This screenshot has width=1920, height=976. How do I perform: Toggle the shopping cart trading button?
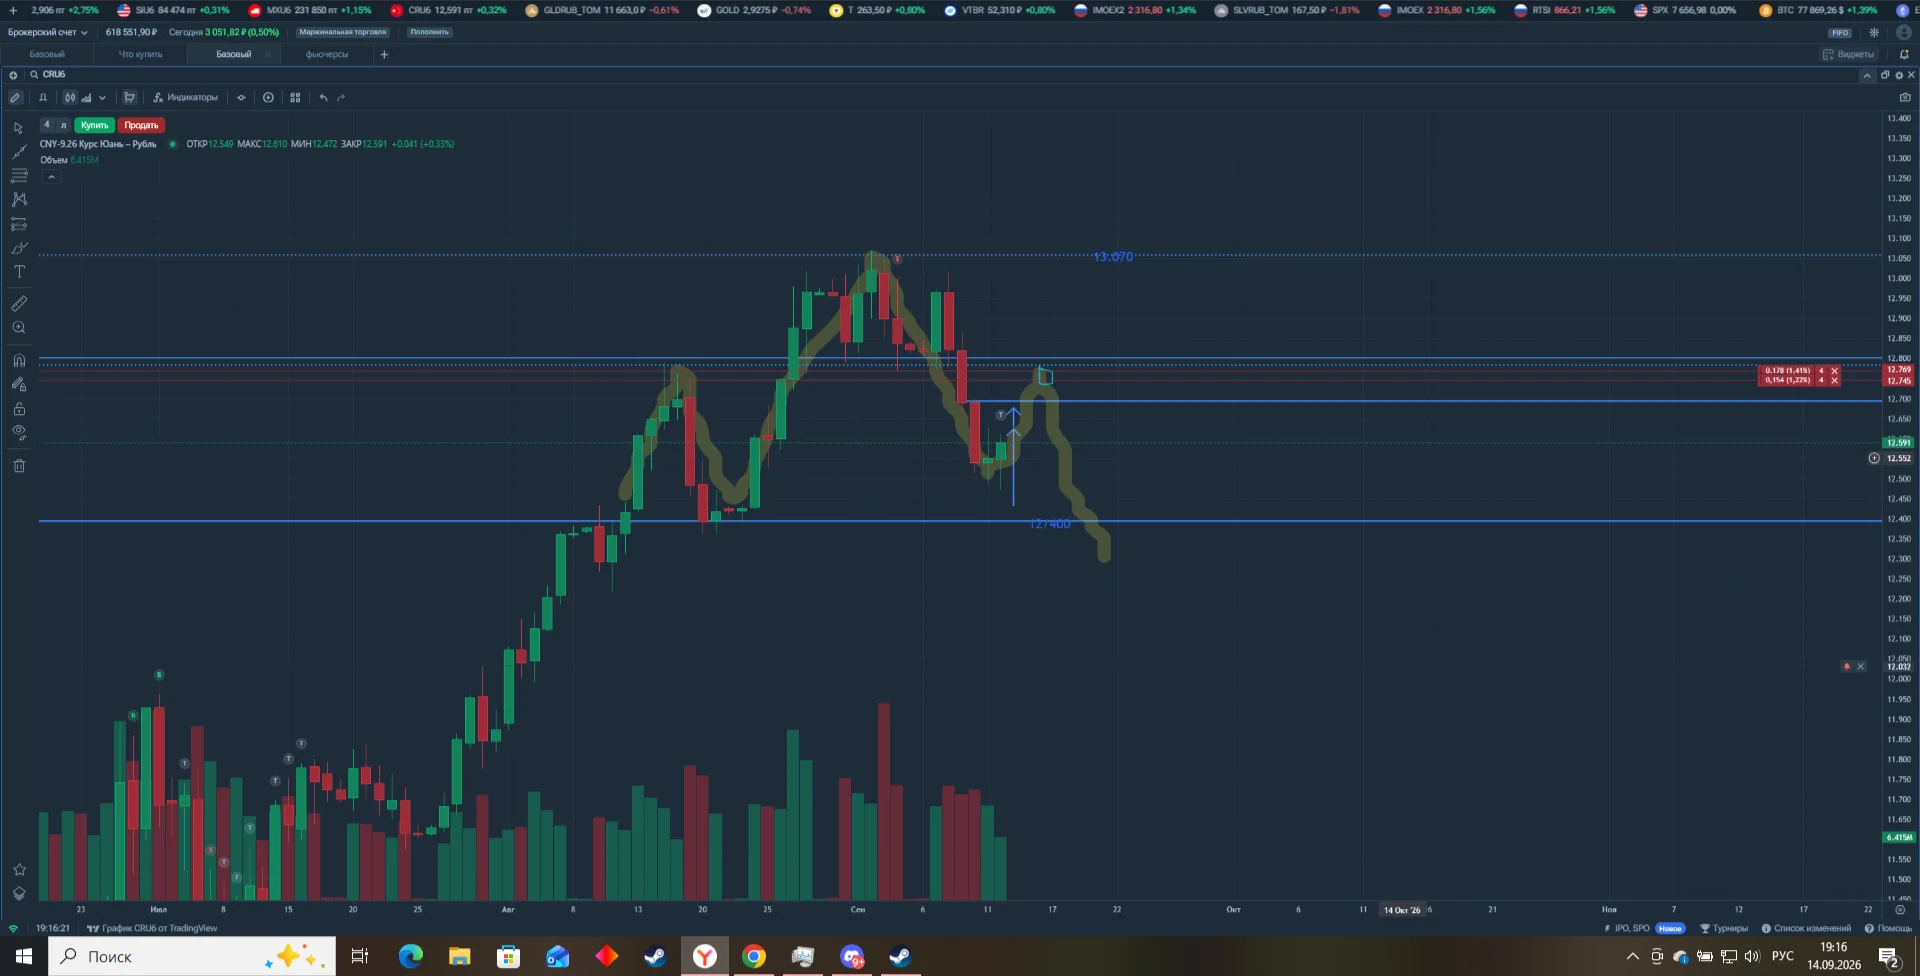pyautogui.click(x=129, y=98)
